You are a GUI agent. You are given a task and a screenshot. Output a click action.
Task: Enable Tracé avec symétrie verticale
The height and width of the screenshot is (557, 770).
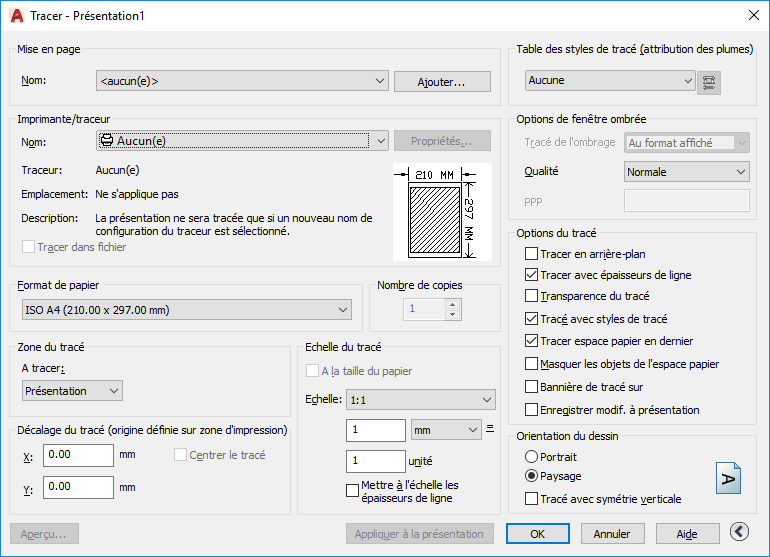coord(532,498)
